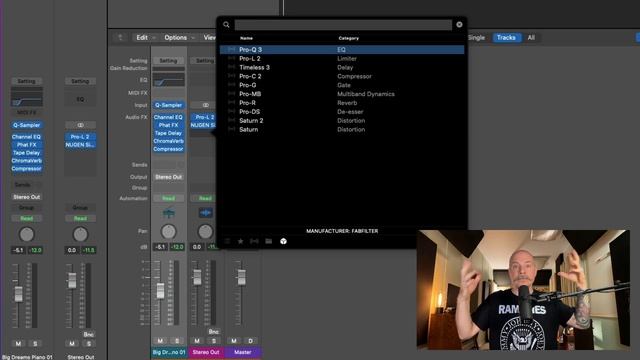Click the up-arrow icon left of Edit

point(120,38)
